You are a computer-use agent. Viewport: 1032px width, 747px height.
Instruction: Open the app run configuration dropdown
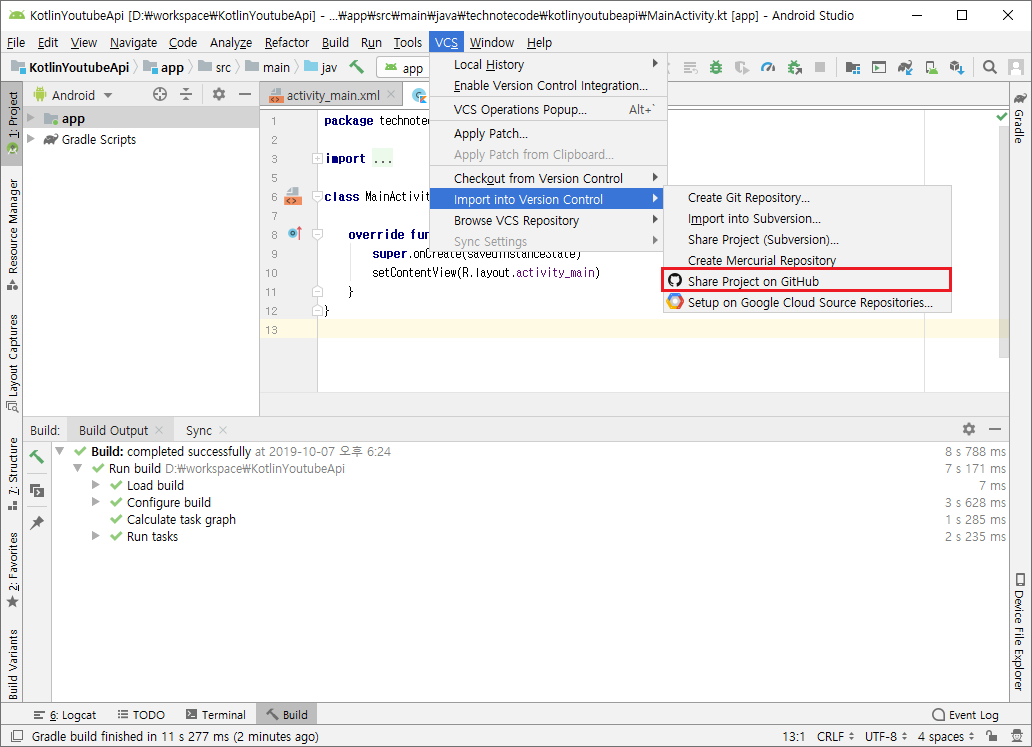(x=404, y=68)
